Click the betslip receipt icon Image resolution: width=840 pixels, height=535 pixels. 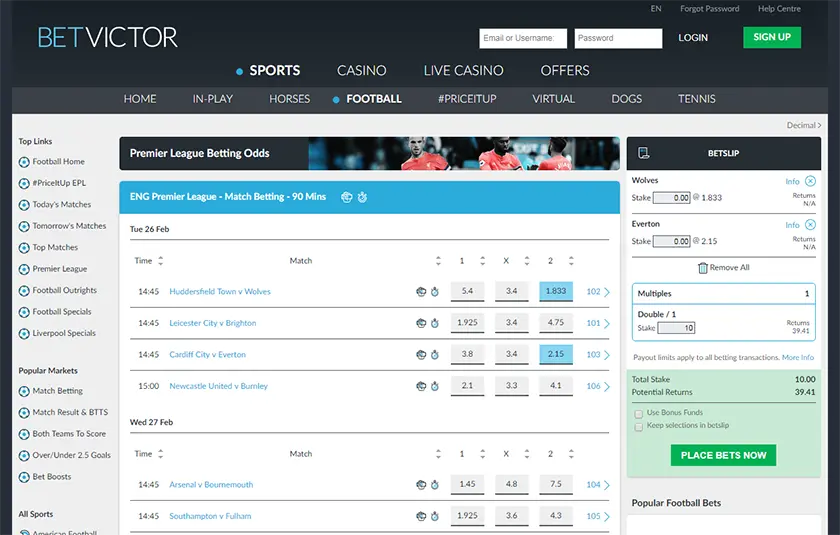point(644,153)
